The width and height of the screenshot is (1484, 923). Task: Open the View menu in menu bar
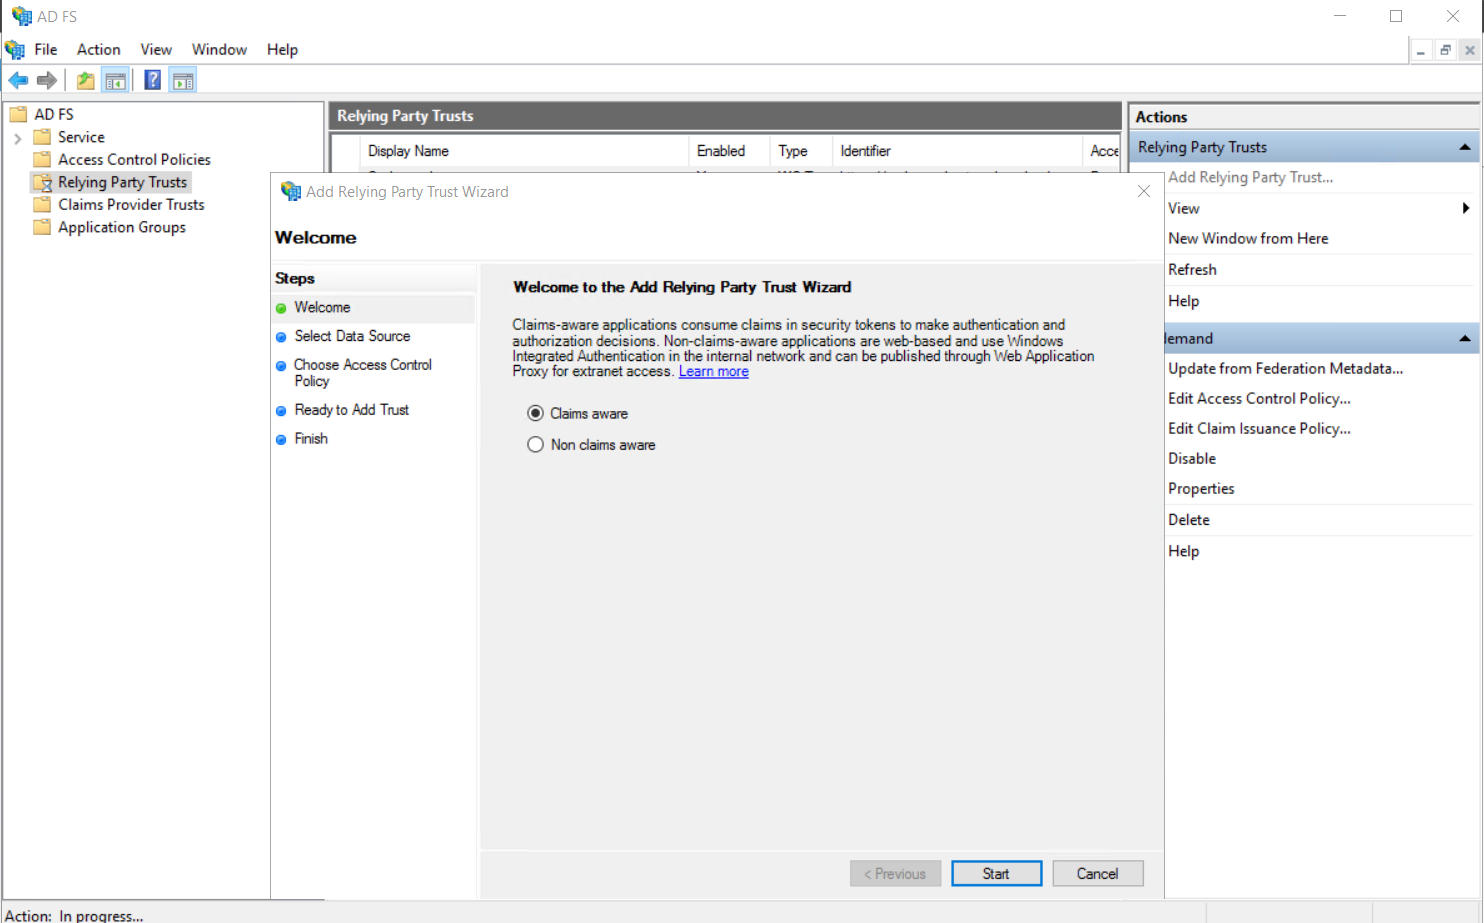click(x=156, y=49)
